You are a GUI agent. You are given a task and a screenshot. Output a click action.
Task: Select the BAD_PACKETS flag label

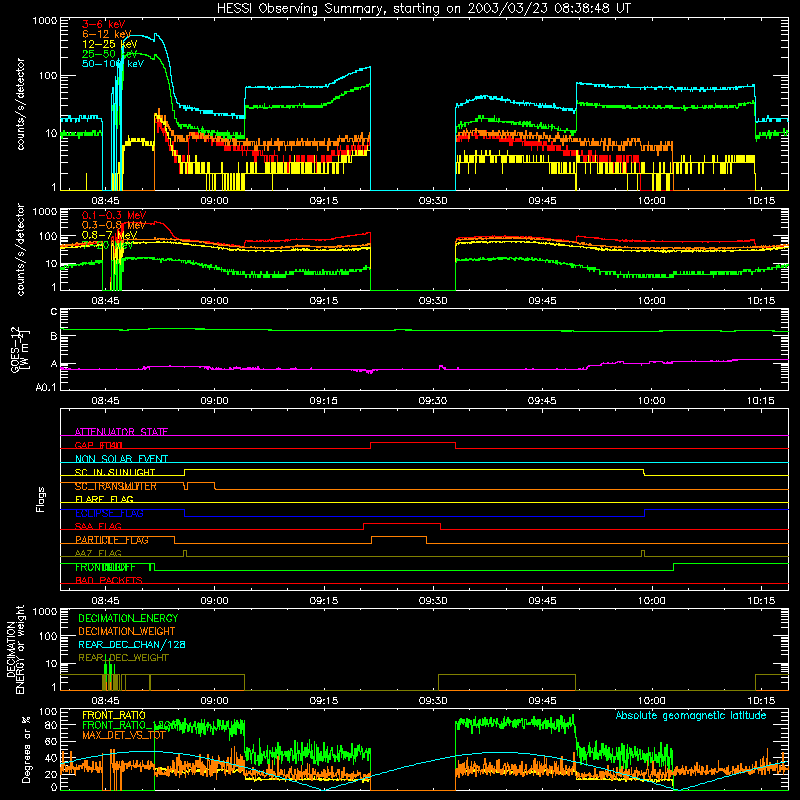tap(109, 580)
